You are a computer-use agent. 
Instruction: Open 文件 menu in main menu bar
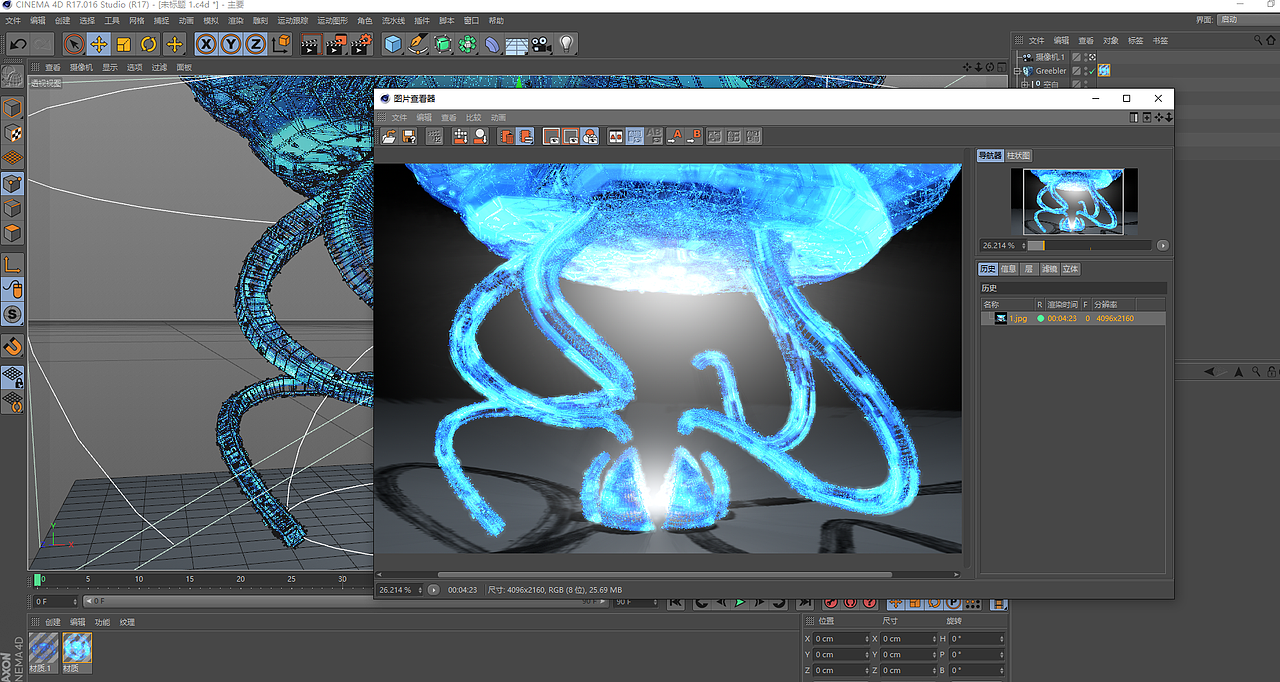13,20
